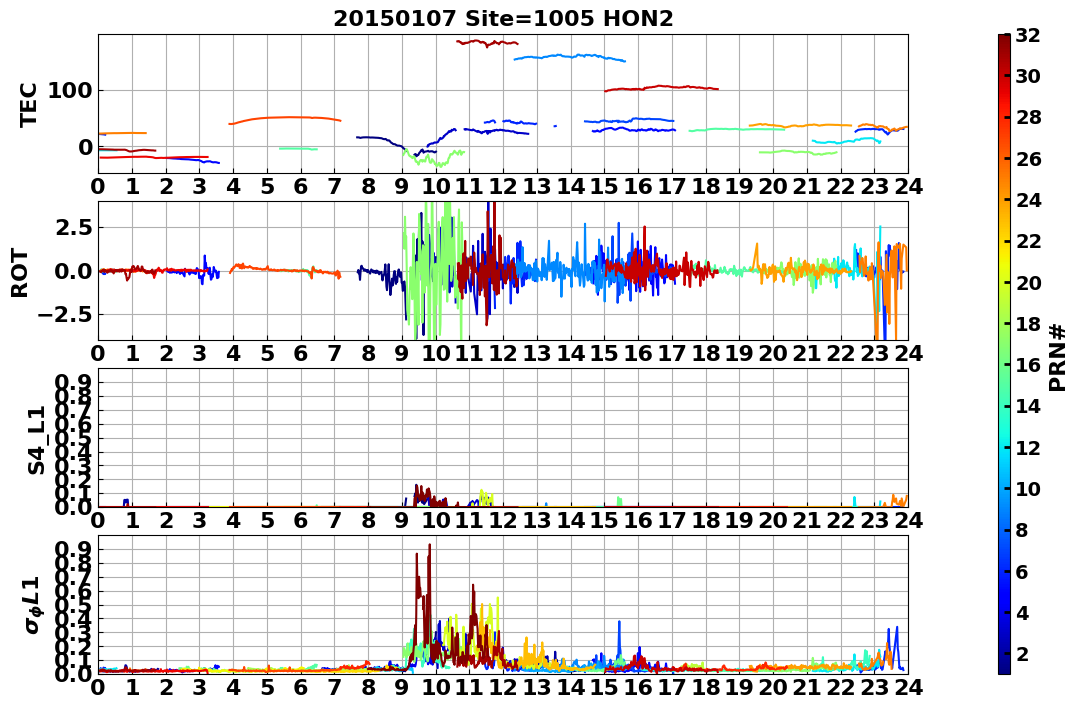
Task: Click hour tick '24' under the TEC plot
Action: tap(908, 186)
